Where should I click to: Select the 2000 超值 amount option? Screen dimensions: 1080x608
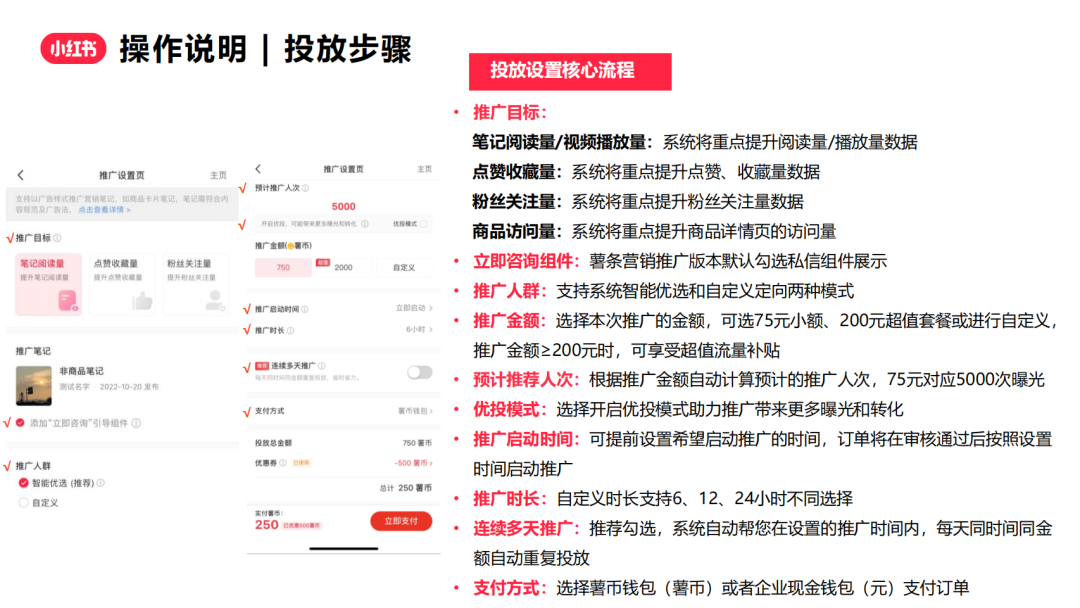click(343, 267)
